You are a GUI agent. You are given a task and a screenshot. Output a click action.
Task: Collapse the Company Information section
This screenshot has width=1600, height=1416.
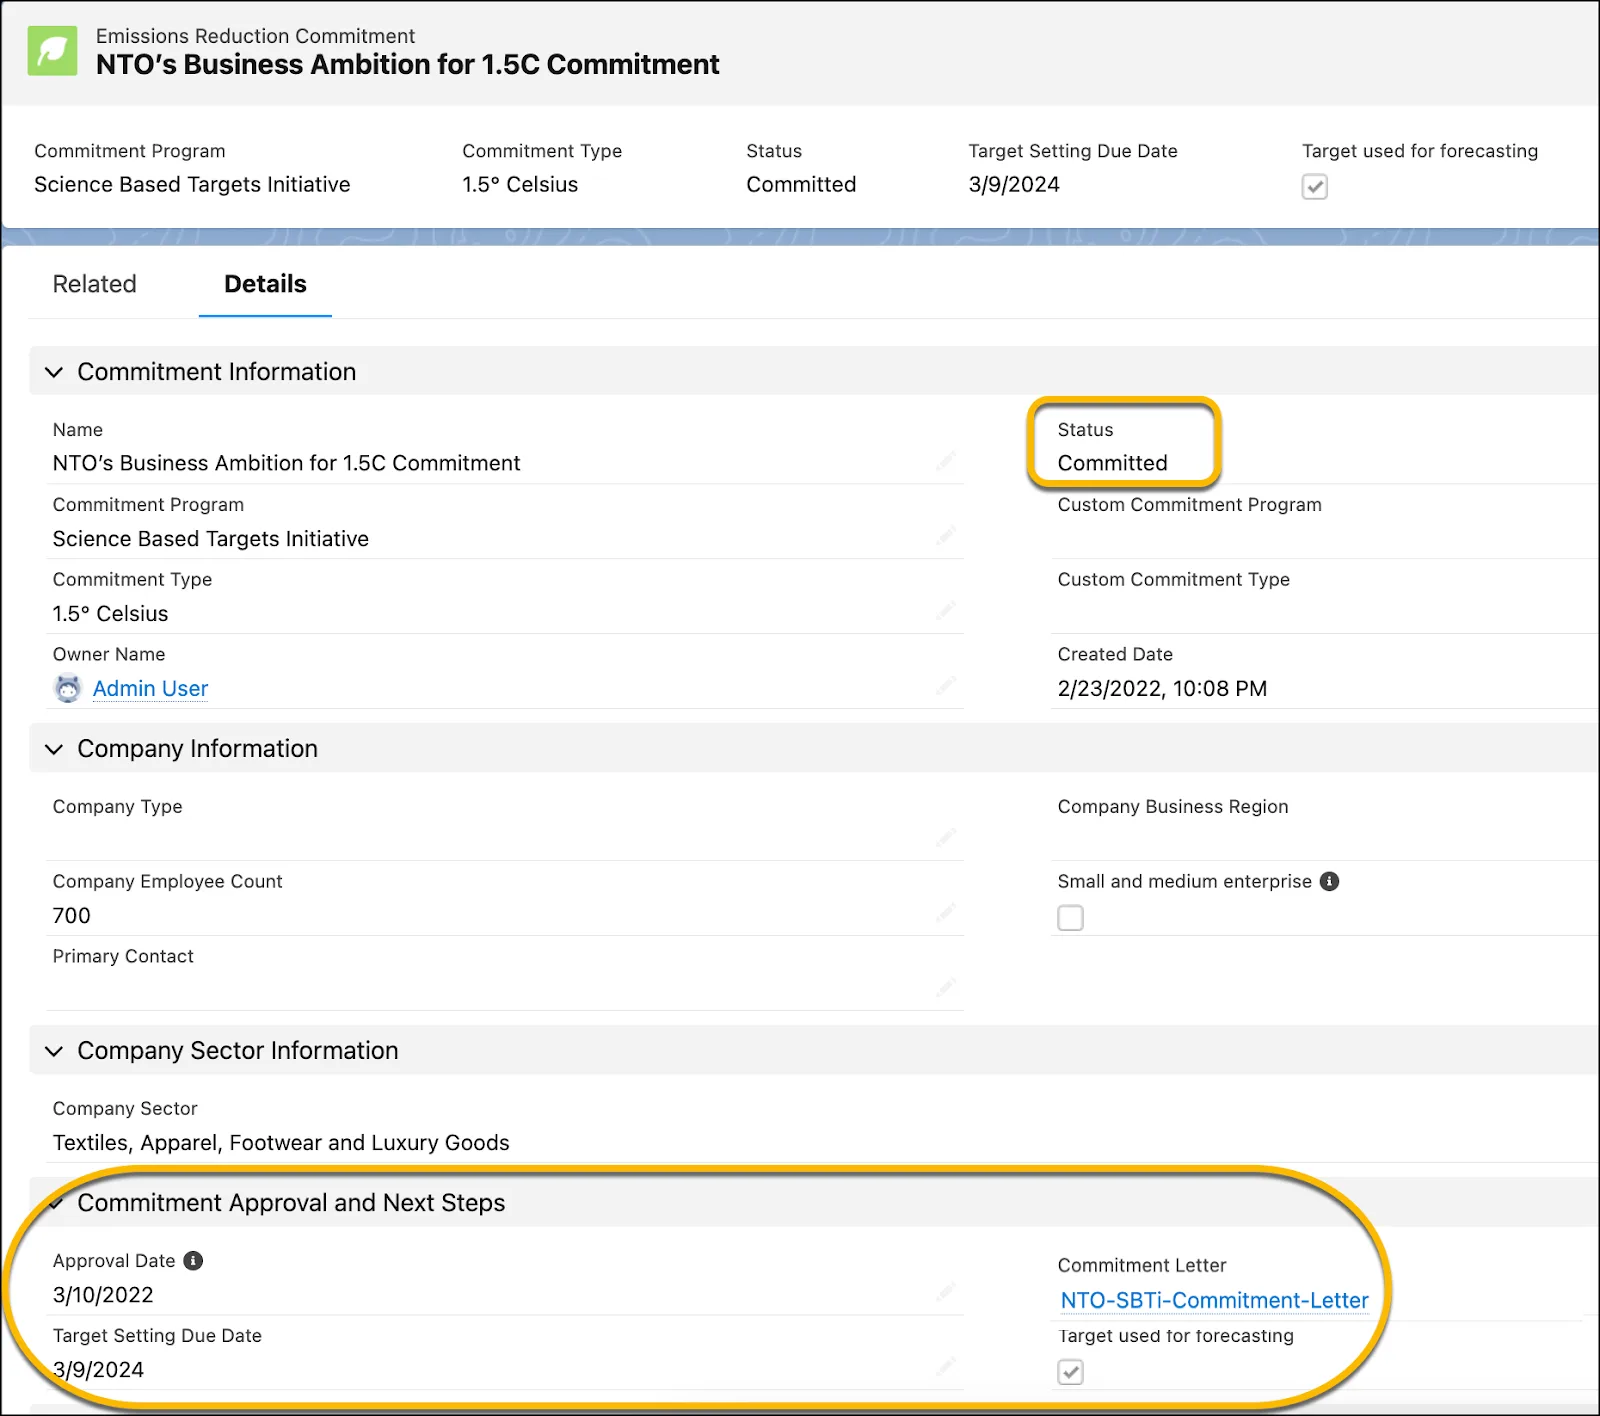click(54, 749)
